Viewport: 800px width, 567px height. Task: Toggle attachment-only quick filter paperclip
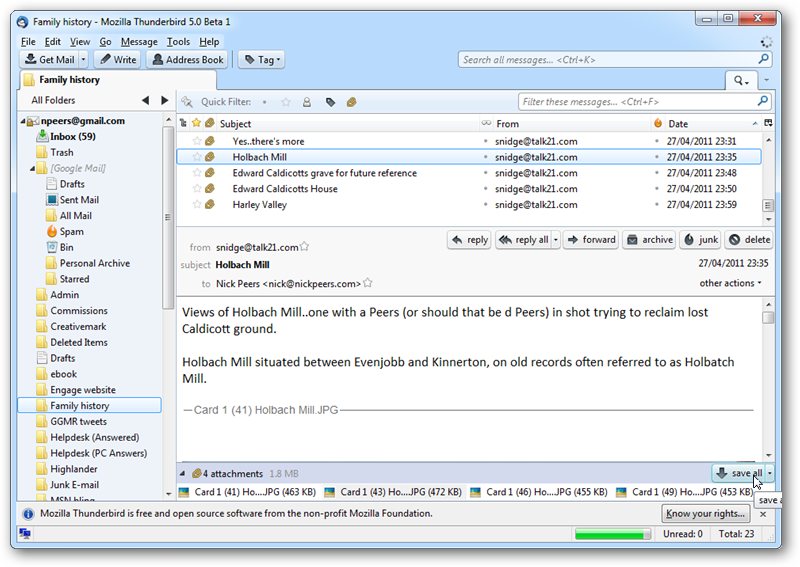[351, 102]
